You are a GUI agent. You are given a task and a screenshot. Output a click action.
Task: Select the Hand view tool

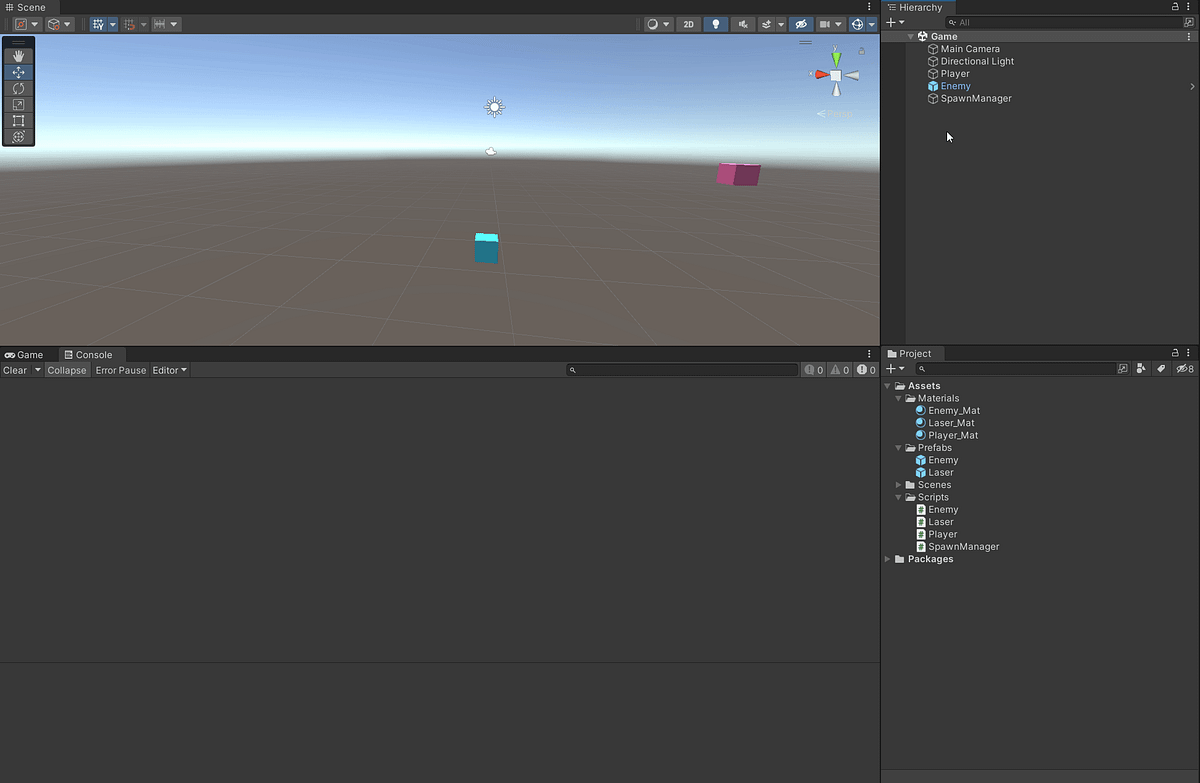pos(18,55)
